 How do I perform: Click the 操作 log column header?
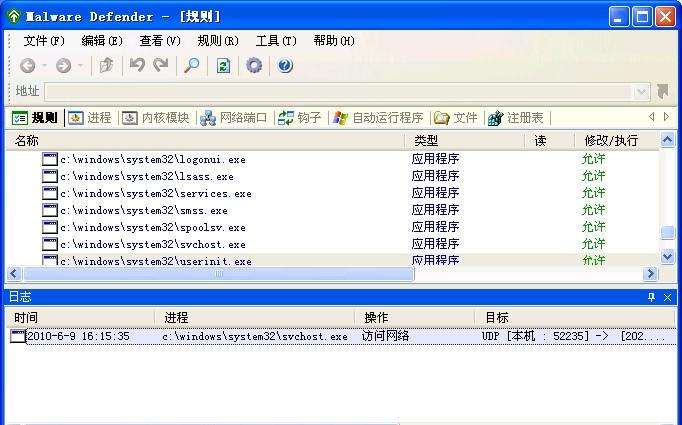(415, 318)
